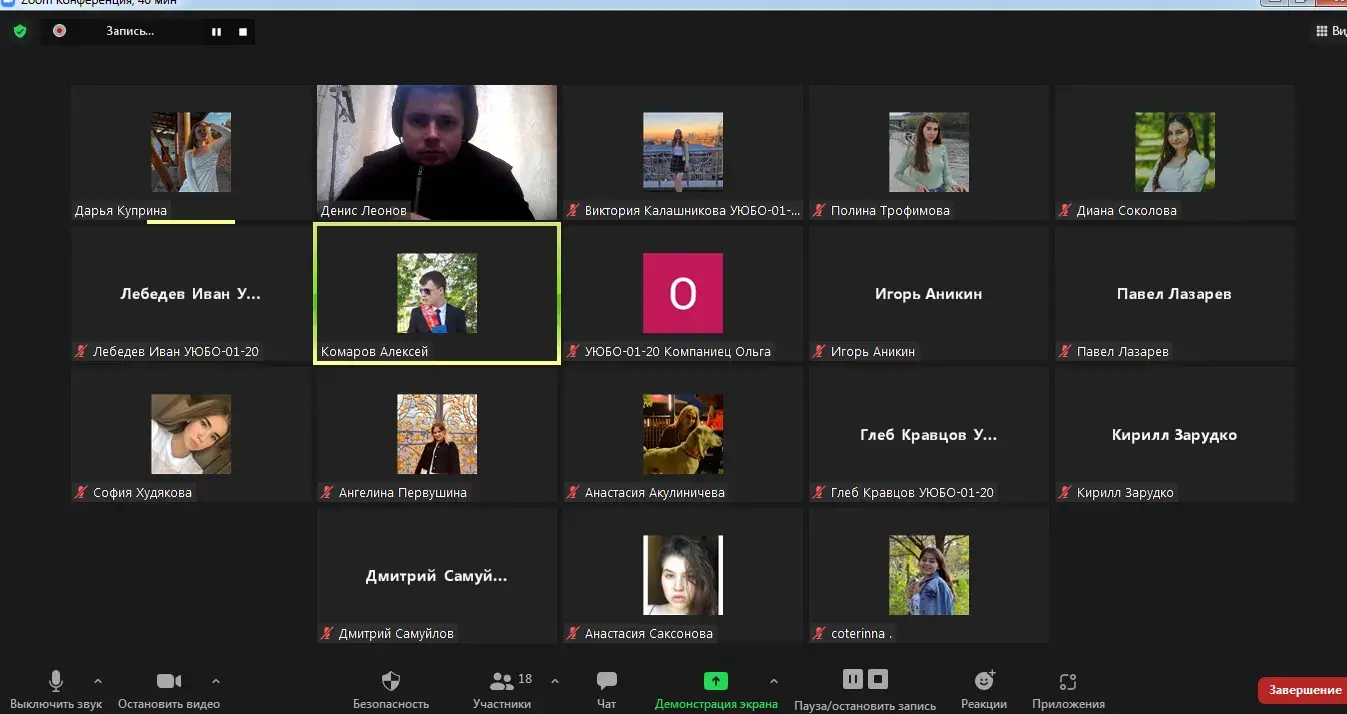Click muted mic icon beside Виктория Калашникова
Viewport: 1347px width, 714px height.
tap(574, 211)
